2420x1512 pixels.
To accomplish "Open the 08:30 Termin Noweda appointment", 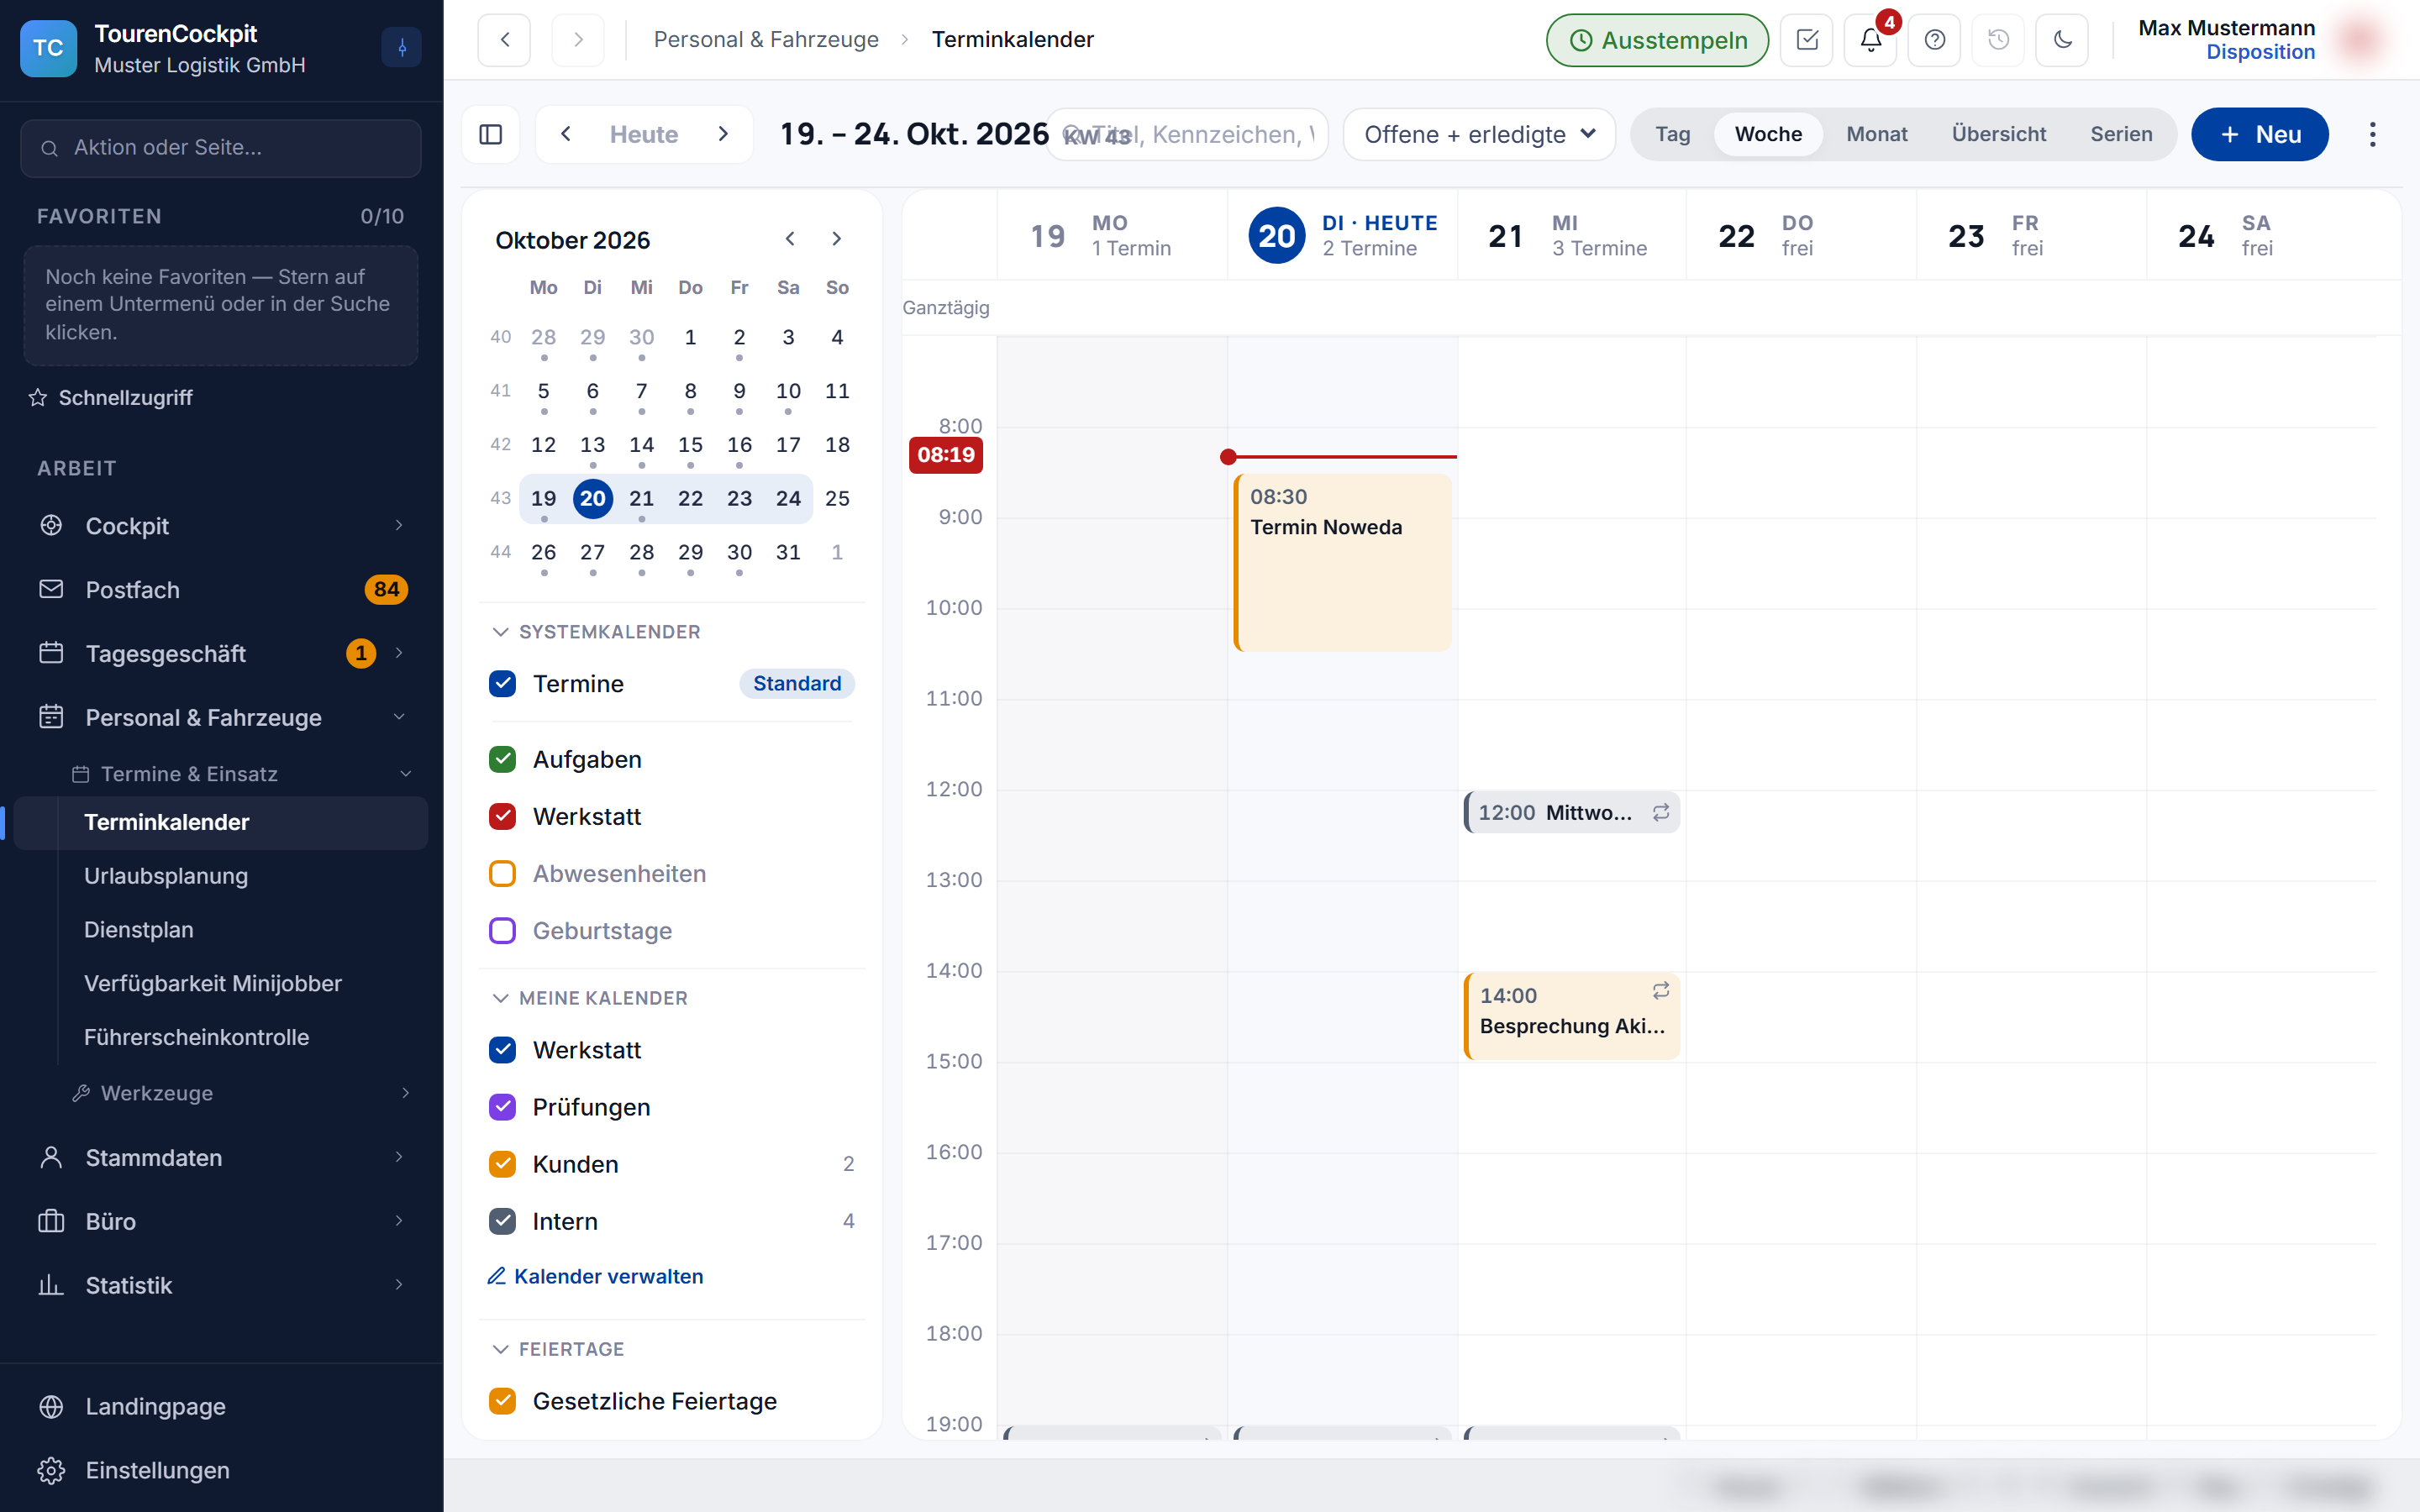I will click(1342, 562).
